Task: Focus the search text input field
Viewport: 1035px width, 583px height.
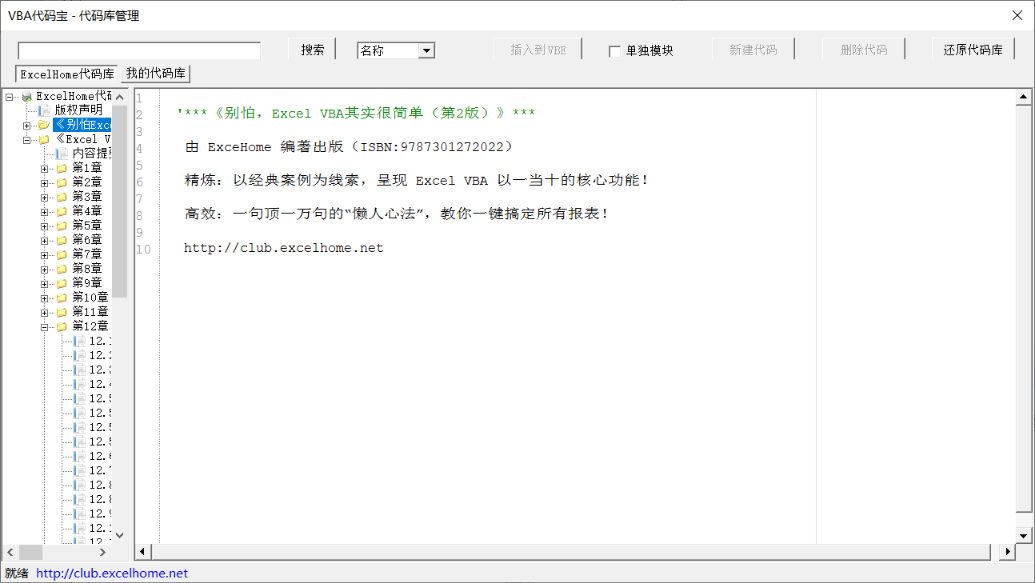Action: [x=139, y=51]
